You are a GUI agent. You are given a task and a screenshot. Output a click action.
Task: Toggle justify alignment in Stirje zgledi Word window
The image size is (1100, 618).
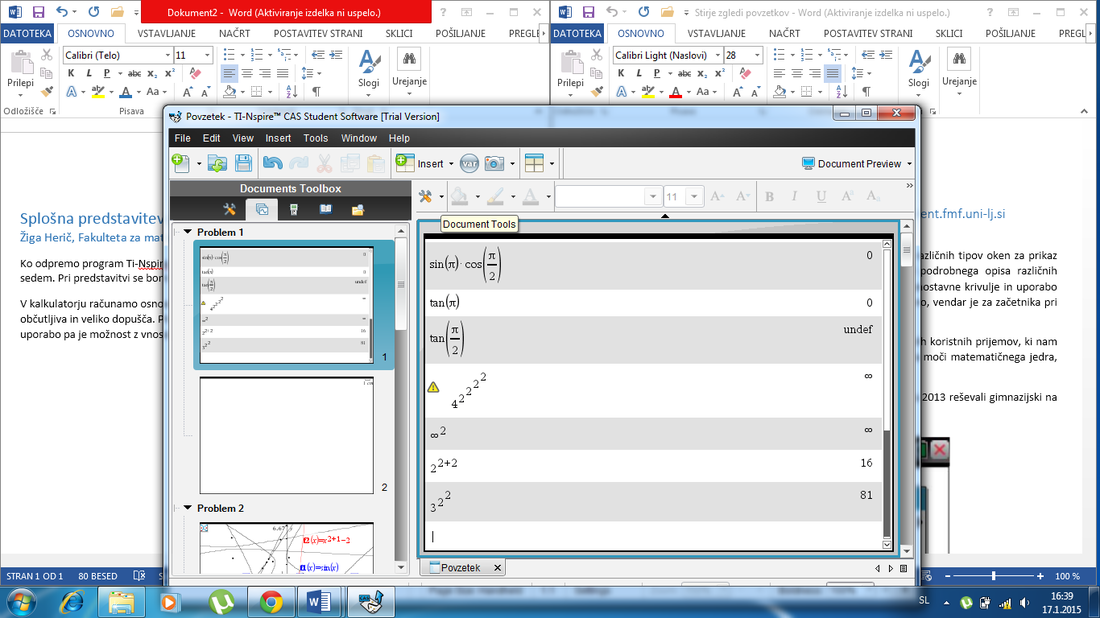[x=832, y=73]
